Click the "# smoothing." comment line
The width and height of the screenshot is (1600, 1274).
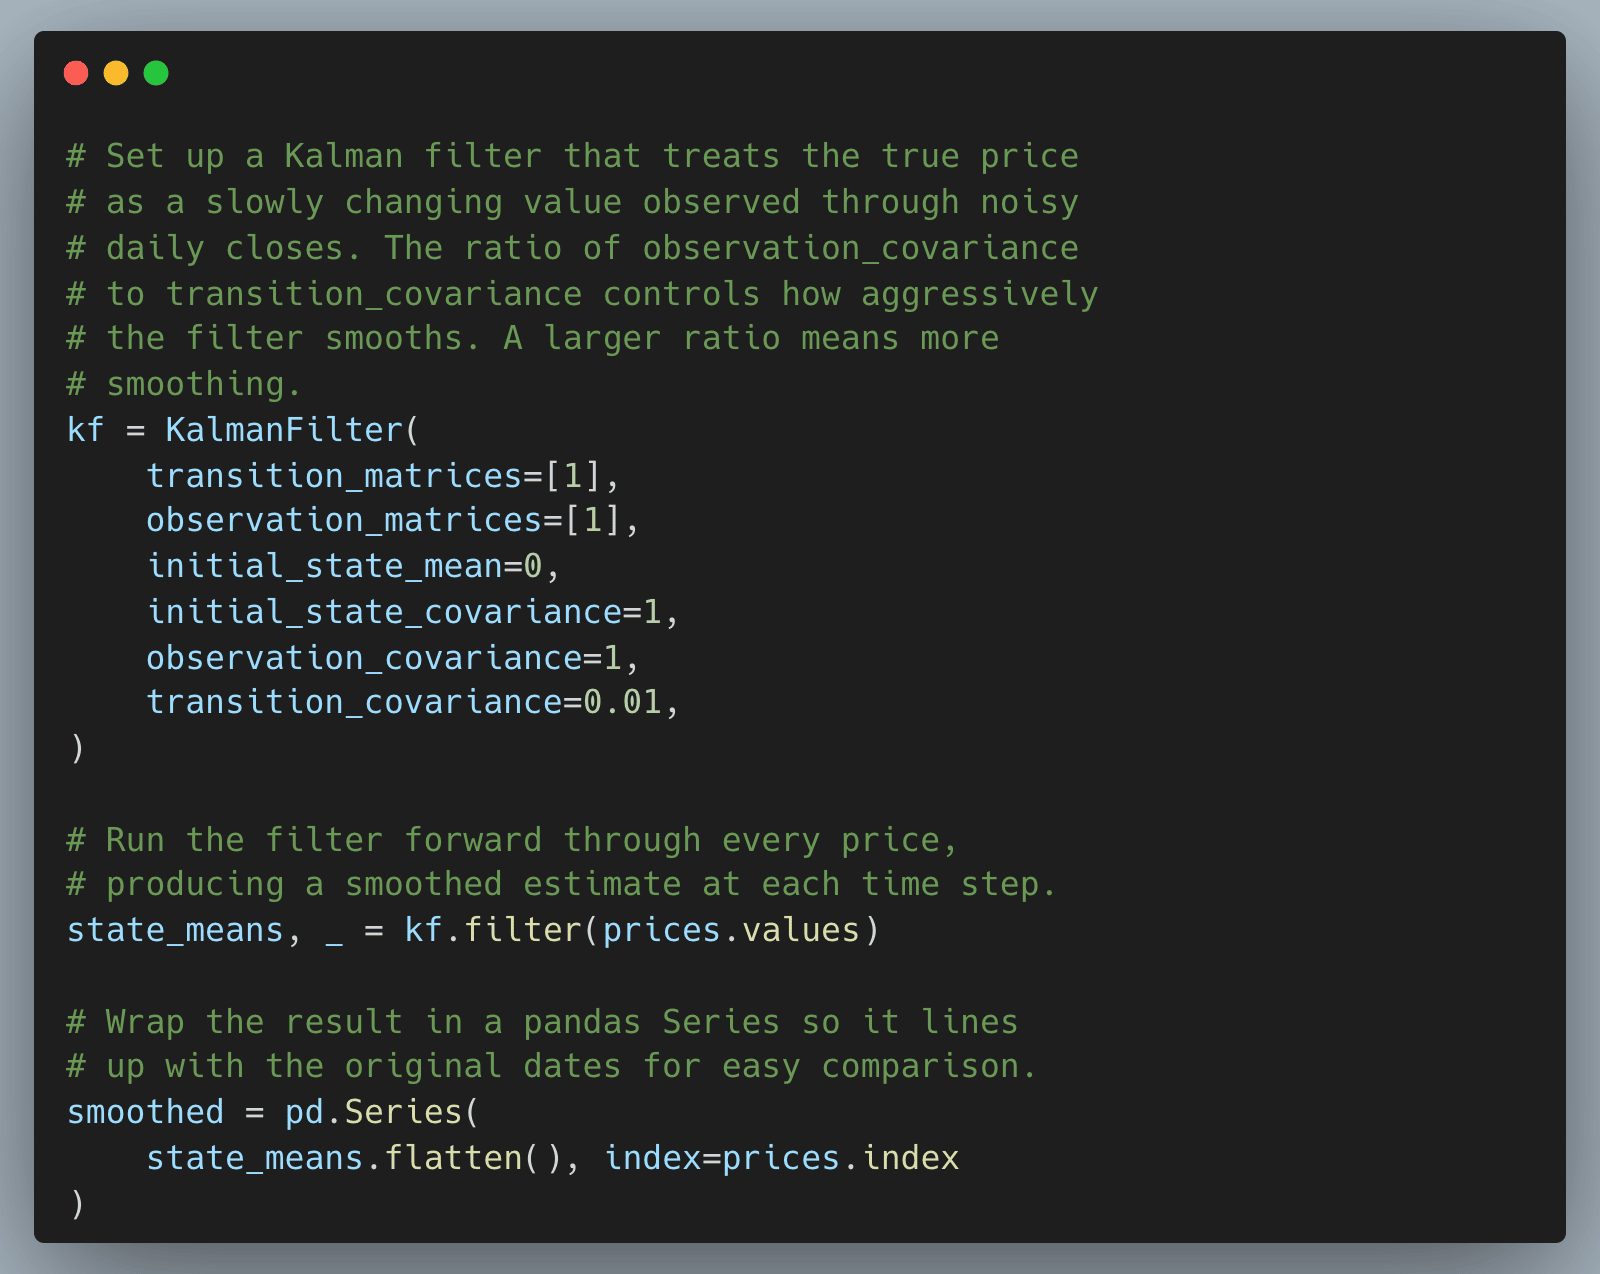point(184,385)
